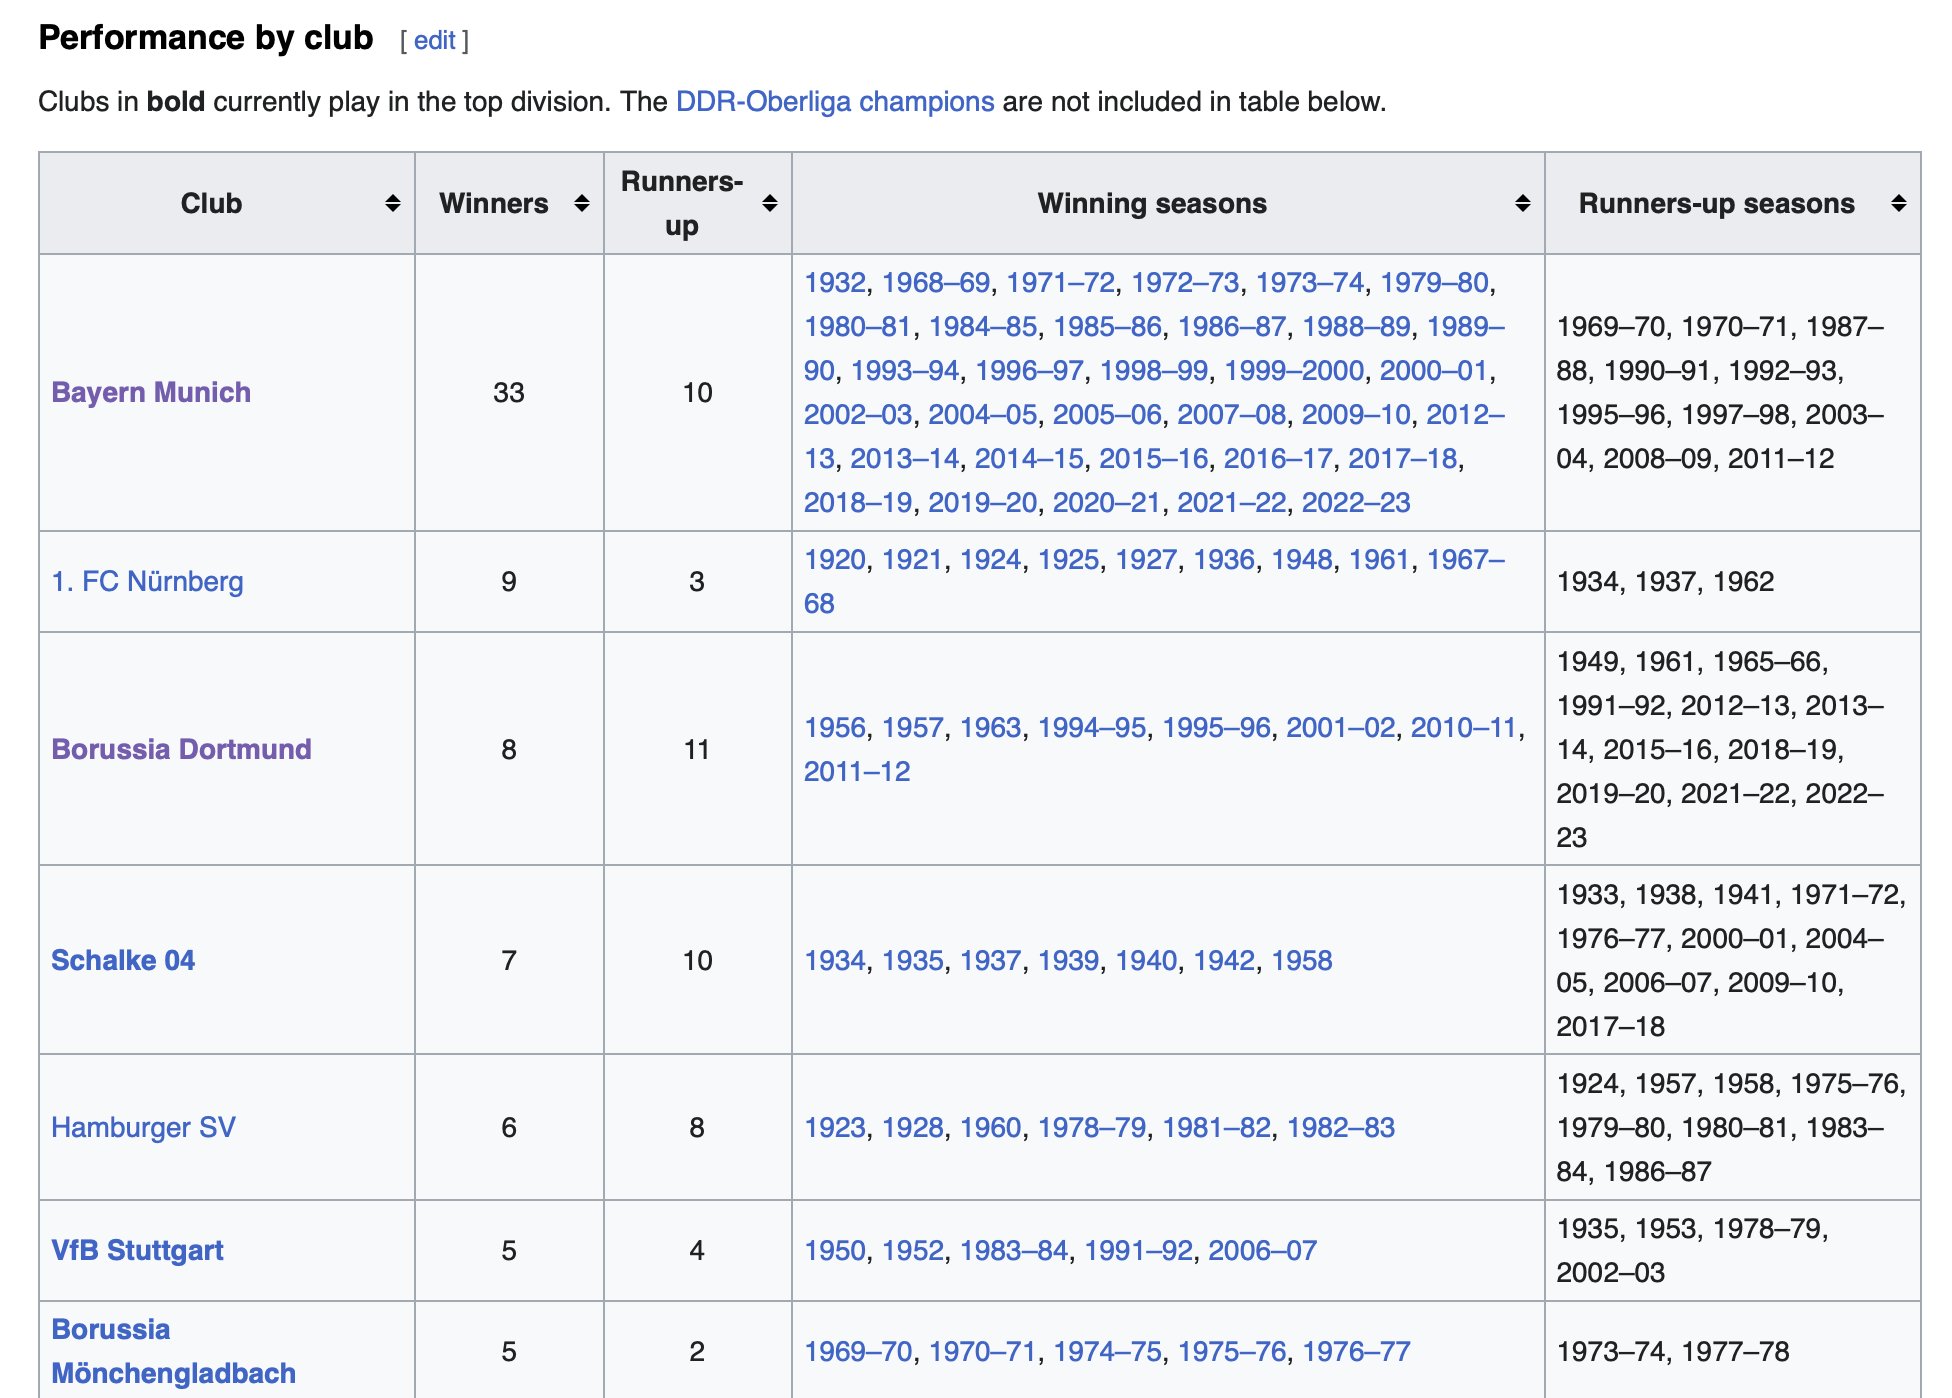The width and height of the screenshot is (1952, 1398).
Task: Open the 2002–03 winning season link
Action: pyautogui.click(x=858, y=414)
